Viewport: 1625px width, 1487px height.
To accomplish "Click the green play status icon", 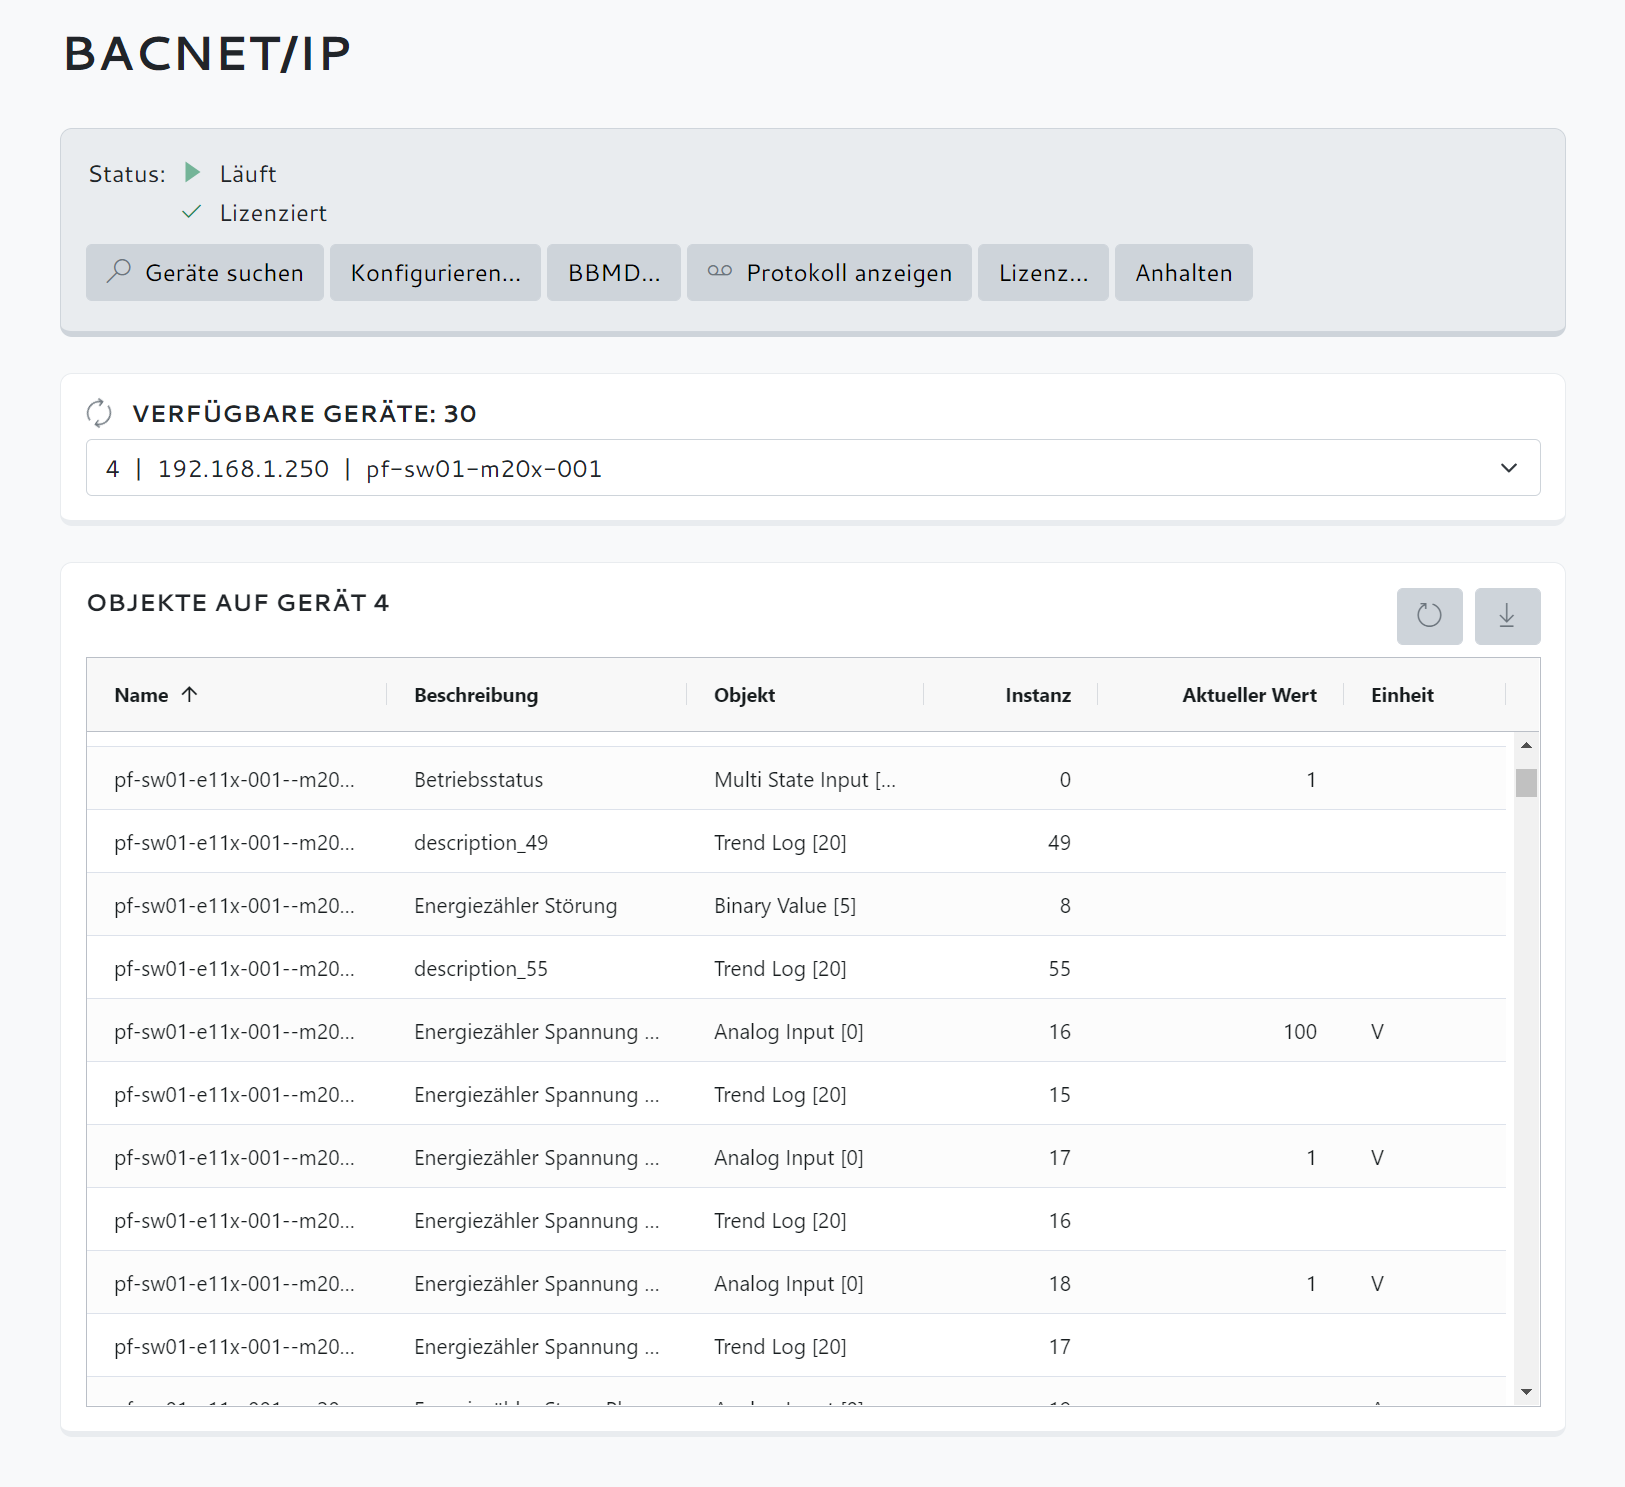I will click(193, 173).
